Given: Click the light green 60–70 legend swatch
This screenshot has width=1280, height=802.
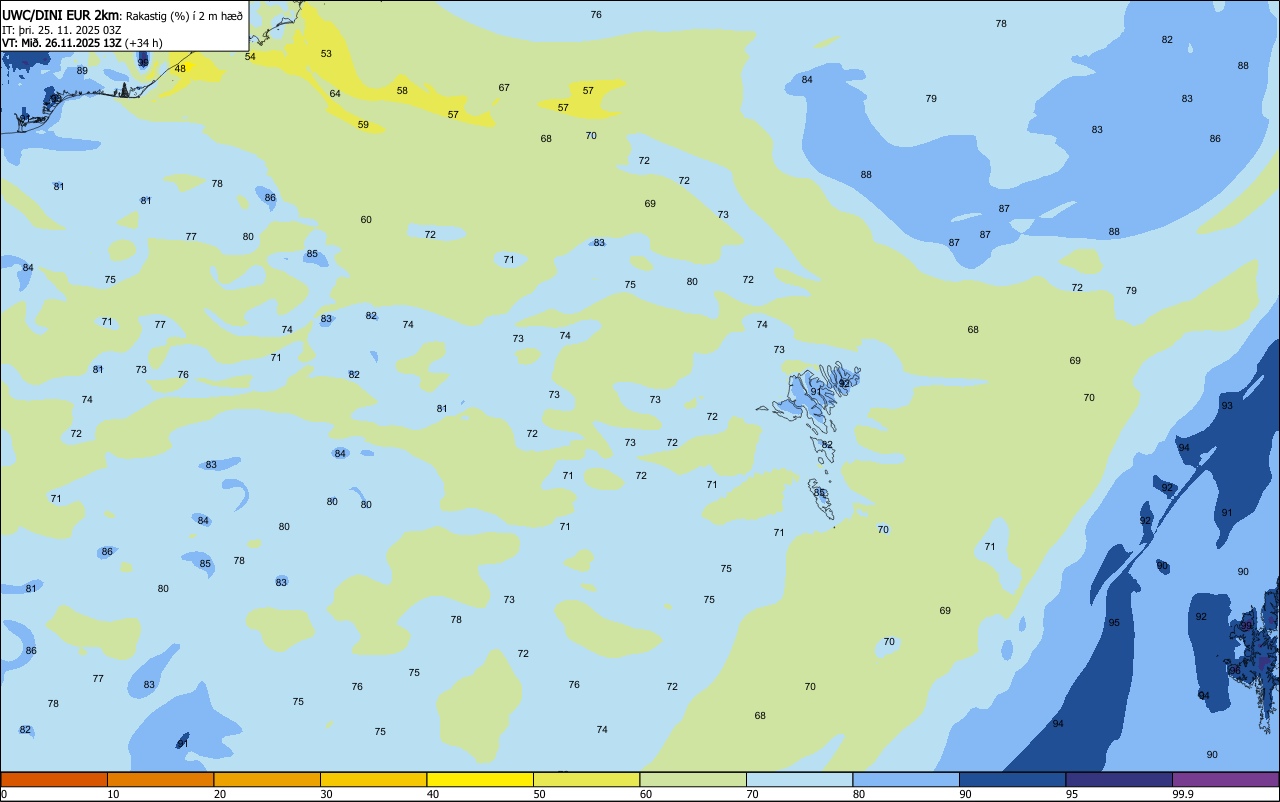Looking at the screenshot, I should point(693,779).
